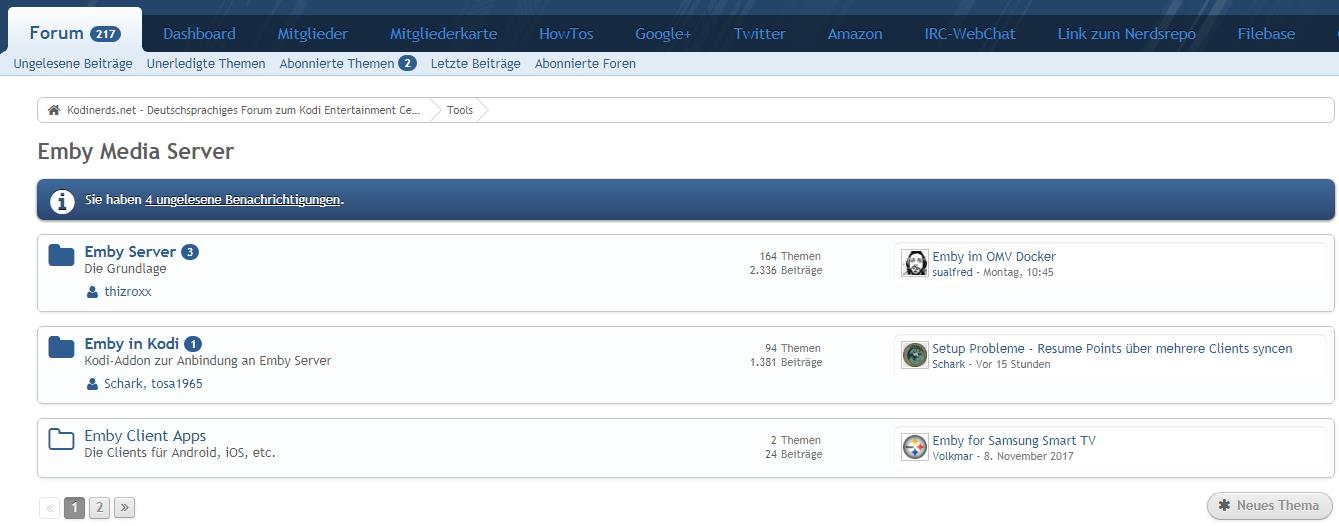Screen dimensions: 1339x526
Task: Open the avatar beside Setup Probleme post
Action: click(915, 355)
